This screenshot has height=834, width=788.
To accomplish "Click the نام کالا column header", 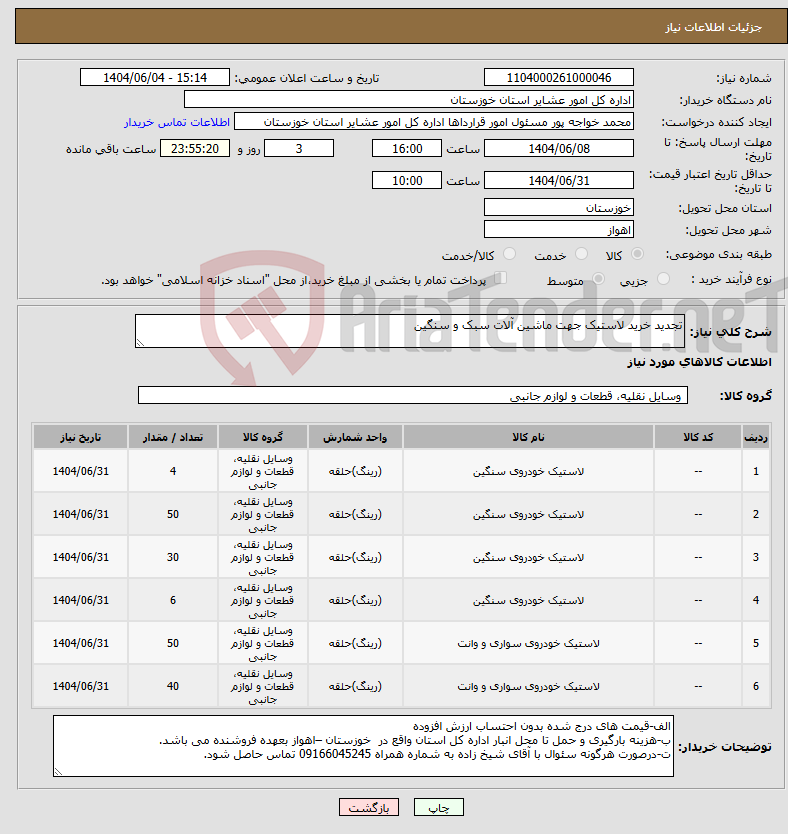I will pyautogui.click(x=528, y=437).
